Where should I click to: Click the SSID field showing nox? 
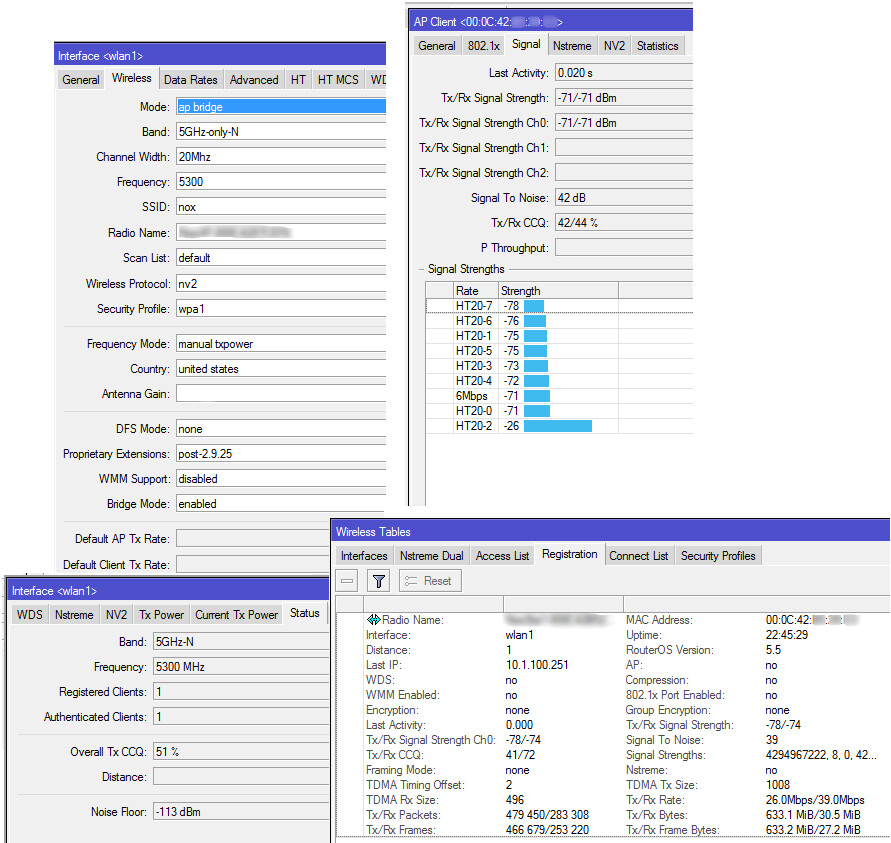click(281, 207)
